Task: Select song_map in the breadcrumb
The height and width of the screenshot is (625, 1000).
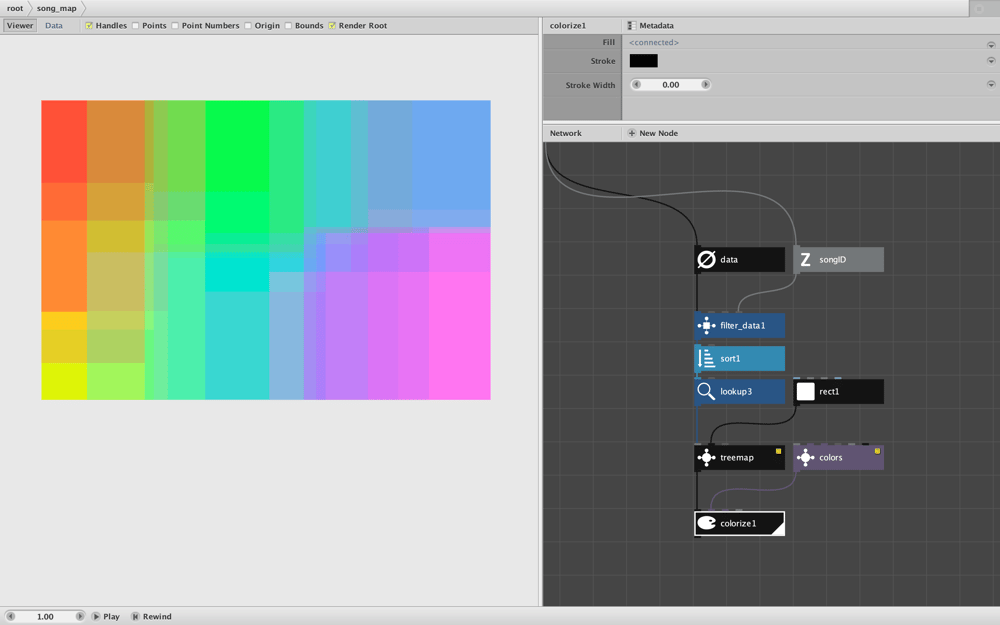Action: pos(56,8)
